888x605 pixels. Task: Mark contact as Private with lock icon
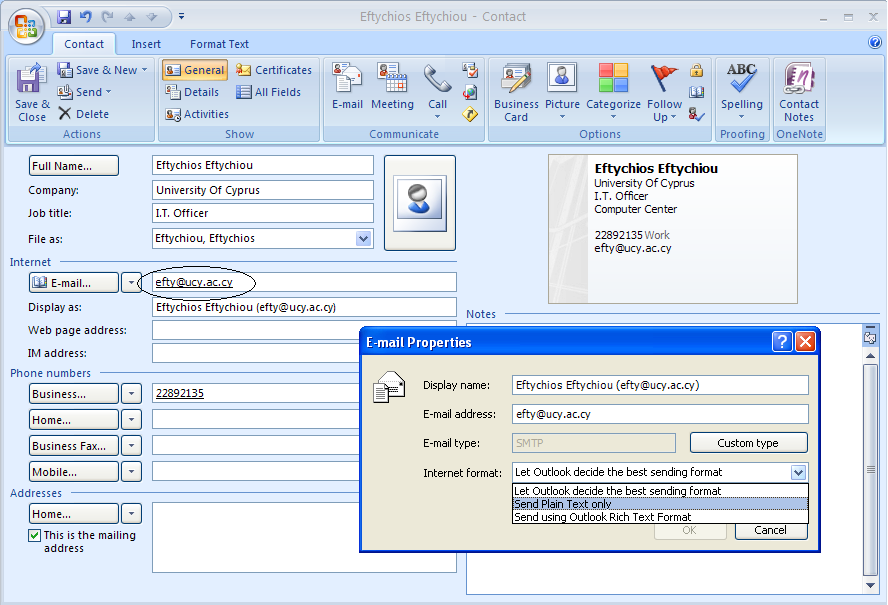pos(697,70)
